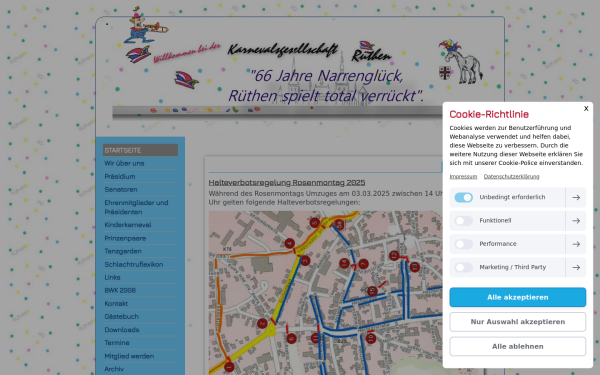Click the trumpet-playing clown logo
The width and height of the screenshot is (600, 375).
[145, 25]
